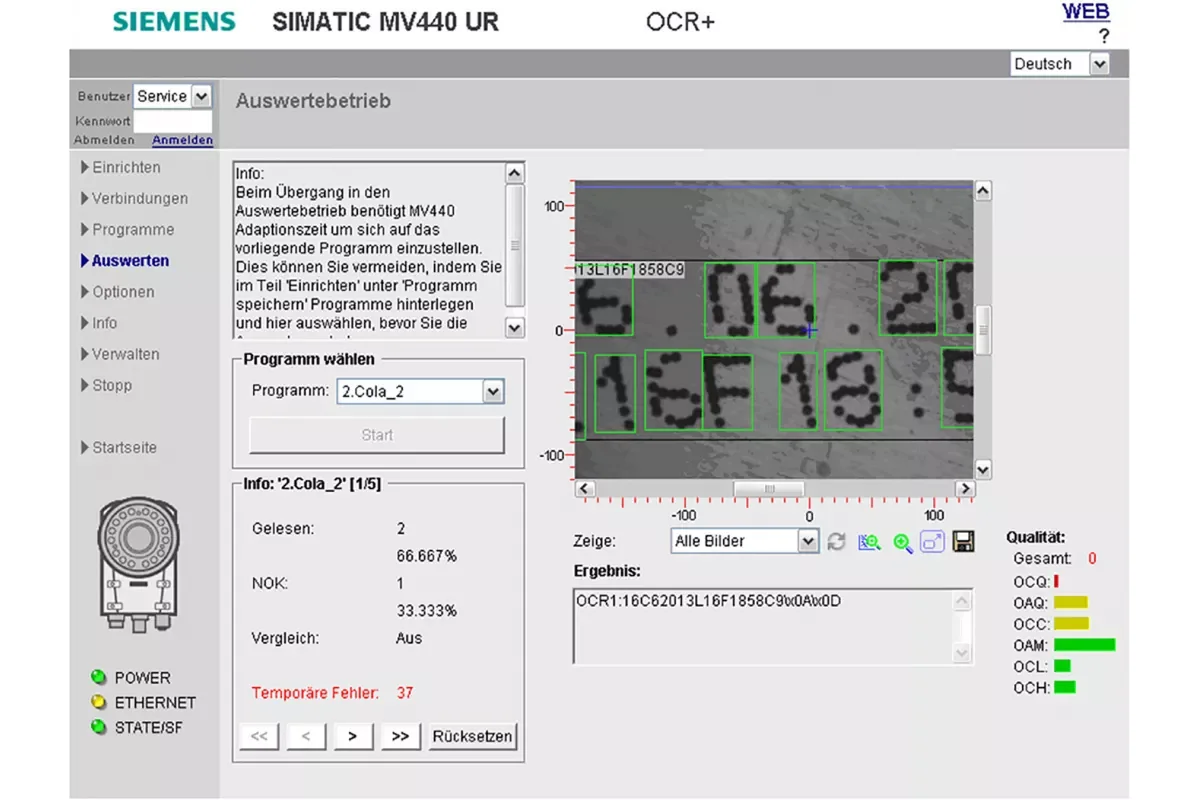Click the OAM green quality bar

click(1085, 645)
